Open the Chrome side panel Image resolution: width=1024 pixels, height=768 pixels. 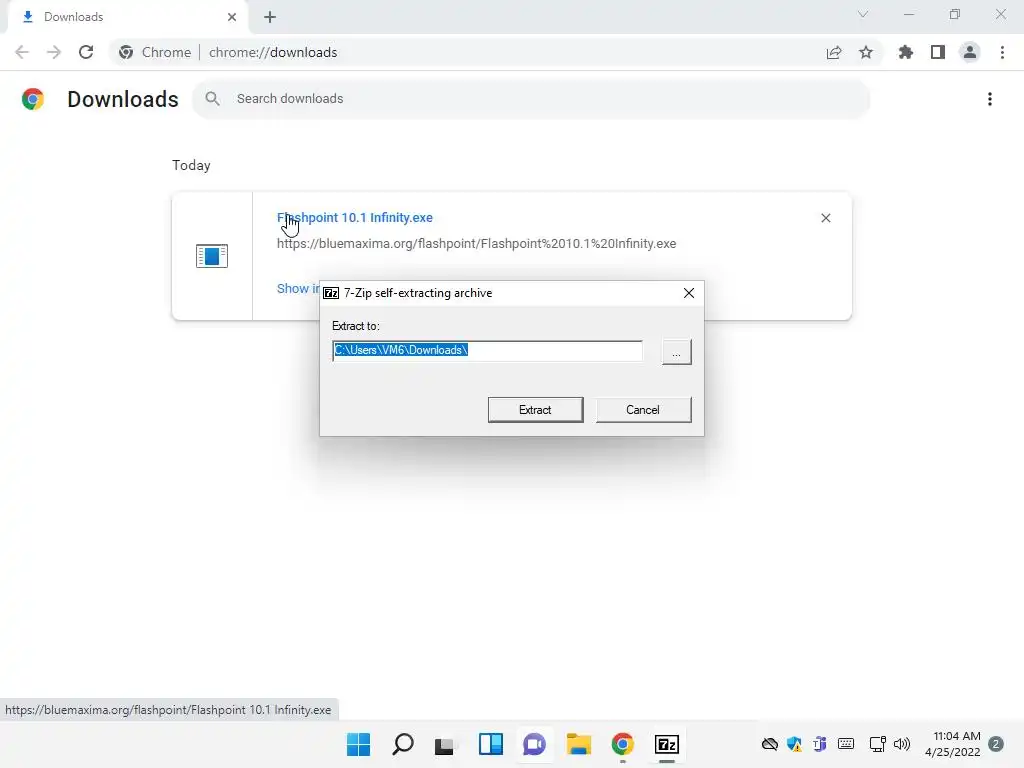[x=938, y=52]
